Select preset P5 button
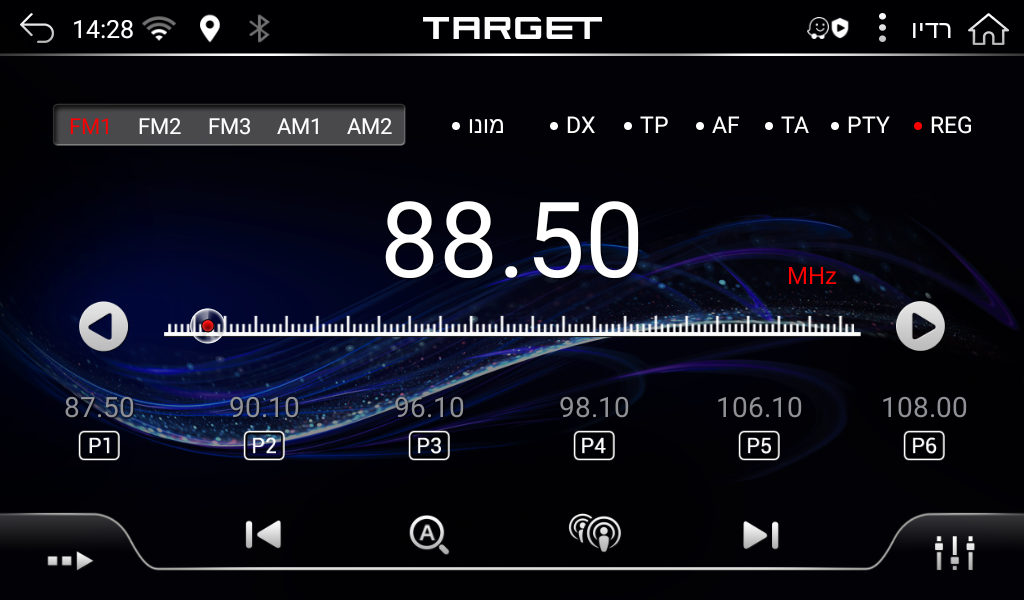 coord(759,446)
